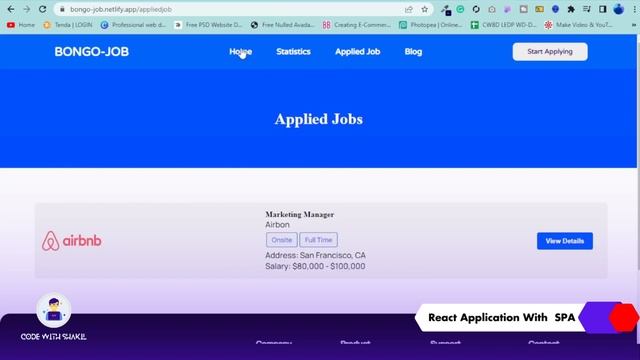The width and height of the screenshot is (640, 360).
Task: Go to the Home nav item
Action: 240,52
